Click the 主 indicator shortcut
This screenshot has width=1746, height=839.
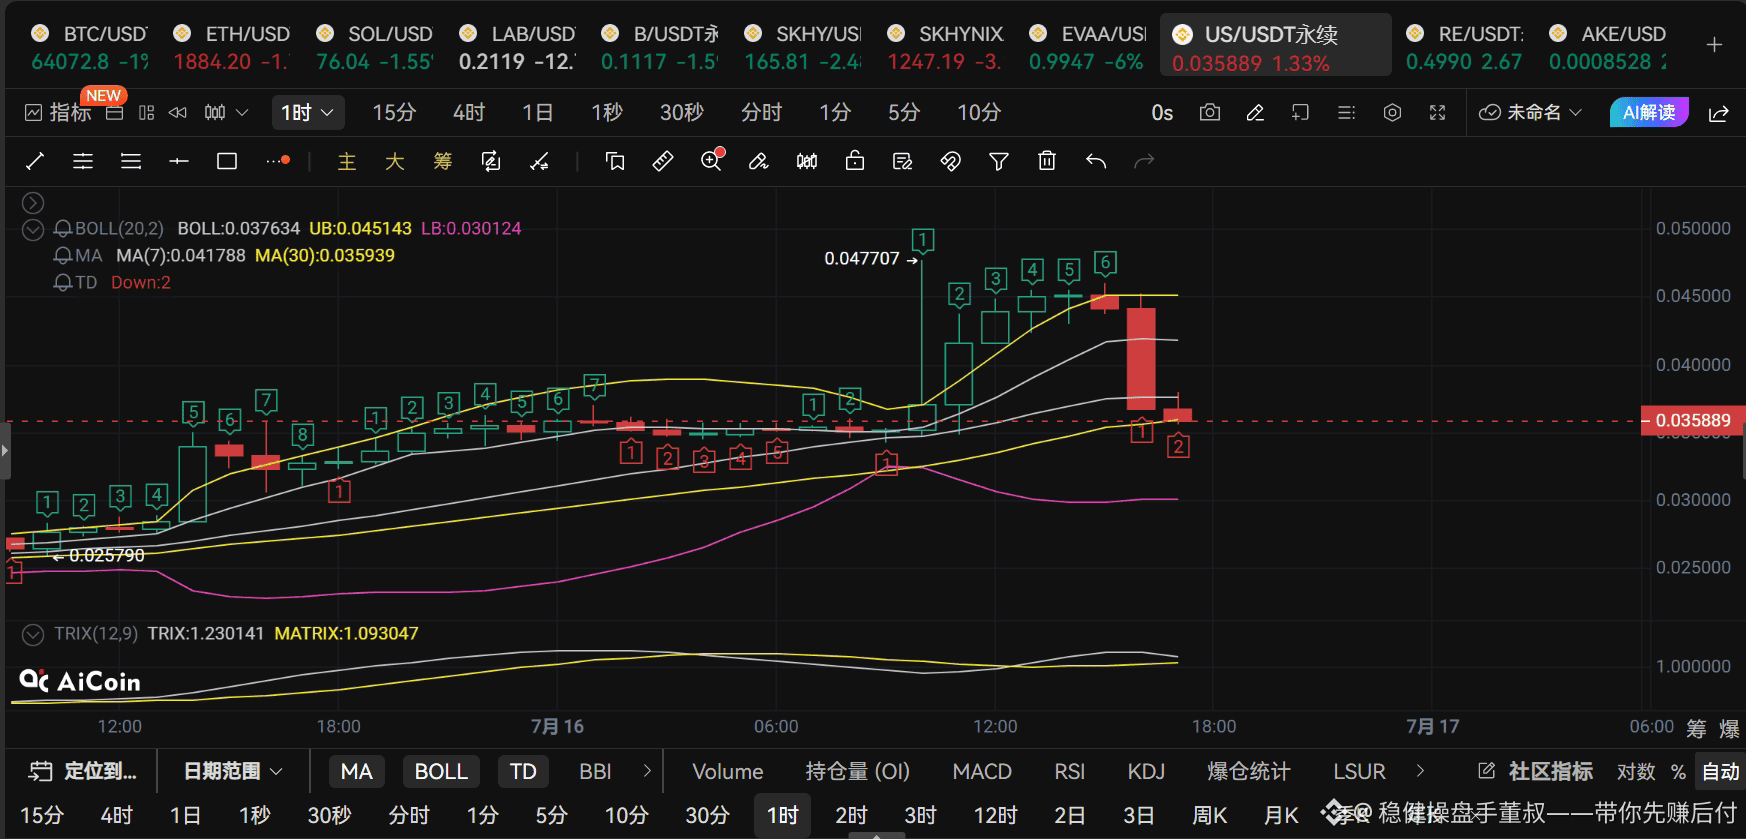pos(347,161)
